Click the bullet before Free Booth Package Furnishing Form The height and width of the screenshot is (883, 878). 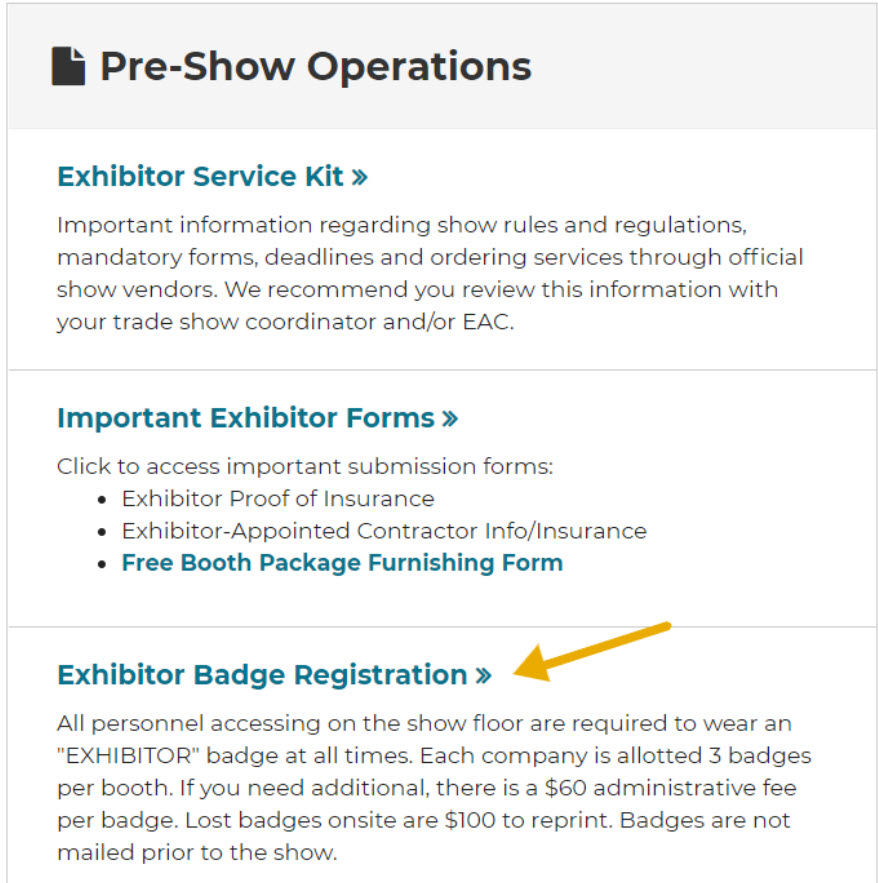pyautogui.click(x=102, y=563)
